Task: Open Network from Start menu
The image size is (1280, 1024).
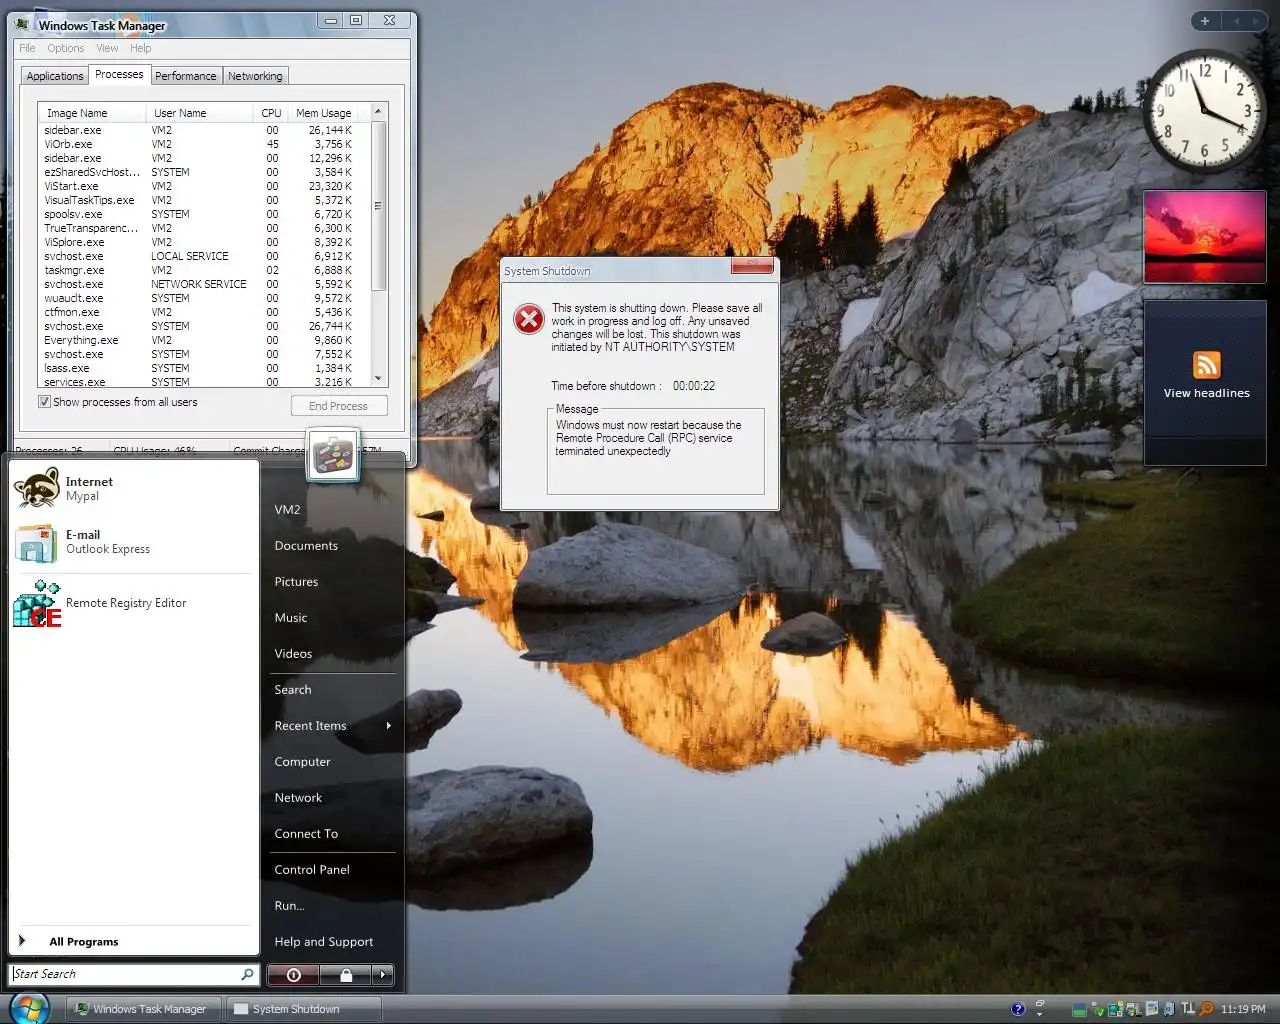Action: [298, 798]
